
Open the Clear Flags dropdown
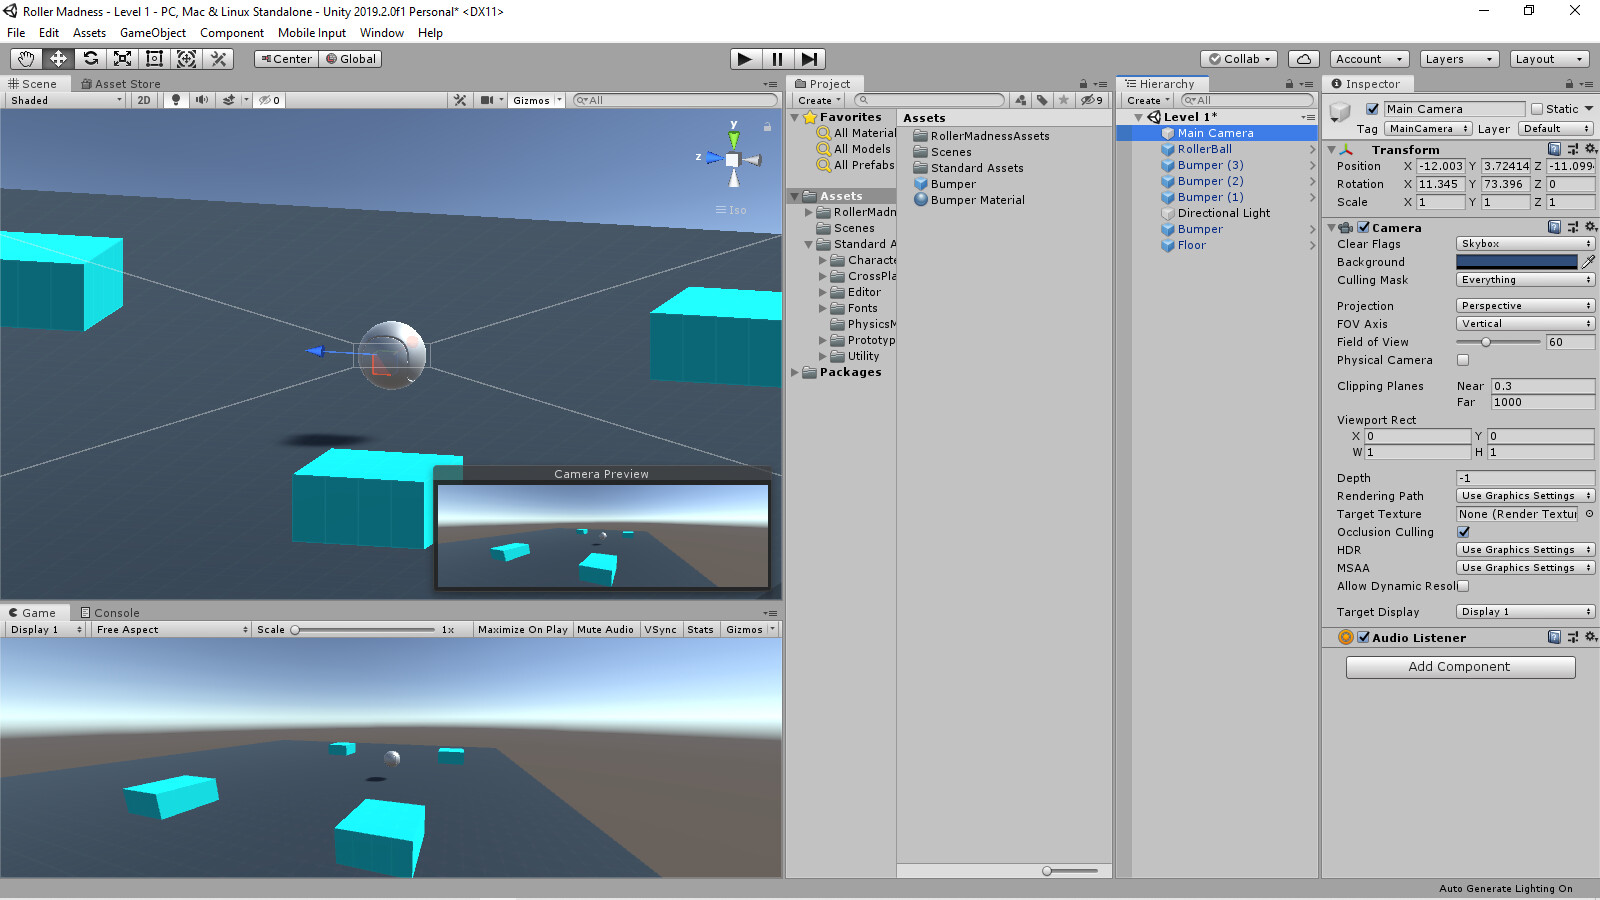[x=1525, y=244]
